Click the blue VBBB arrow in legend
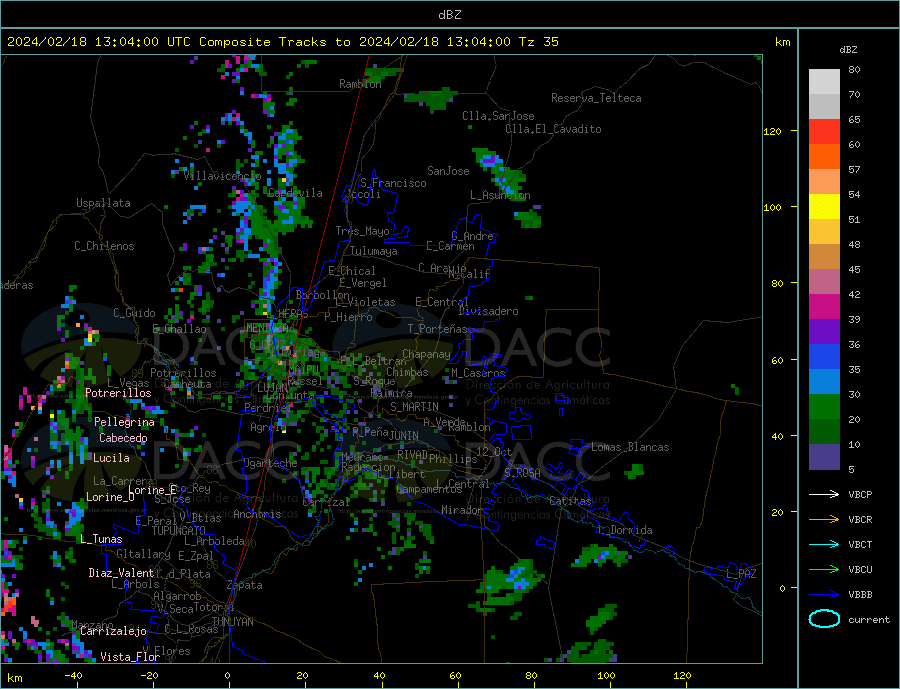This screenshot has height=689, width=900. (x=824, y=594)
